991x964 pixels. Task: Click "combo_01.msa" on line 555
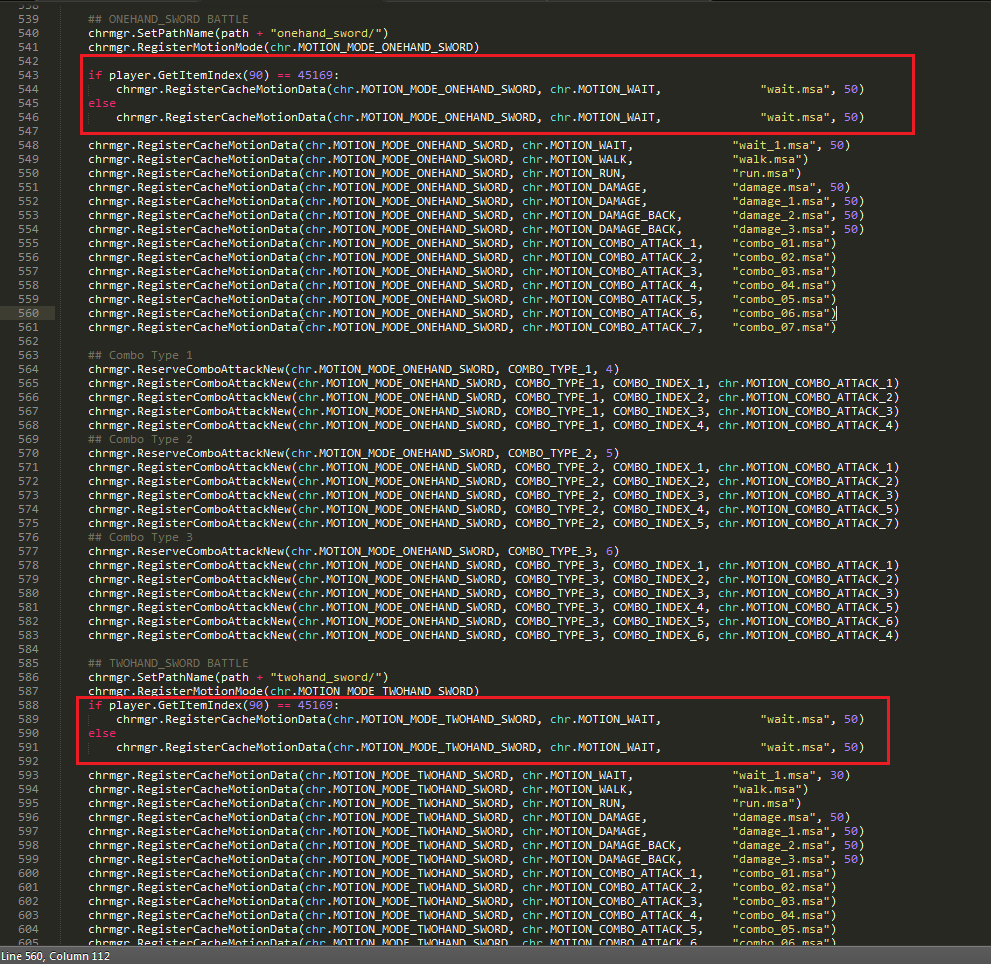tap(781, 243)
